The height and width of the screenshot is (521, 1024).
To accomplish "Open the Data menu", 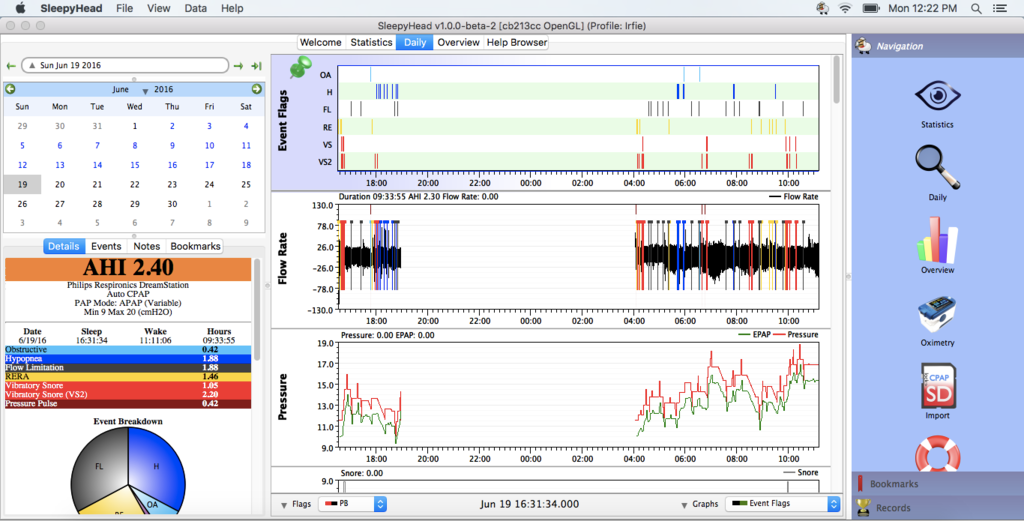I will click(195, 8).
